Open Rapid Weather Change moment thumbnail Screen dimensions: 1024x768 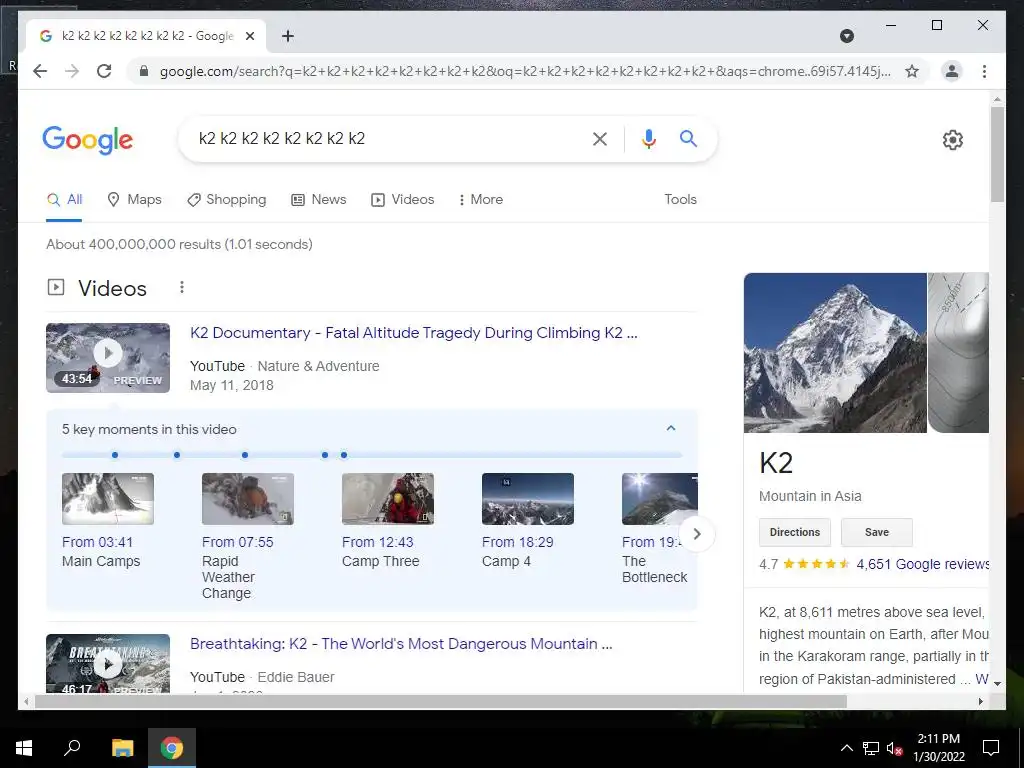[248, 499]
